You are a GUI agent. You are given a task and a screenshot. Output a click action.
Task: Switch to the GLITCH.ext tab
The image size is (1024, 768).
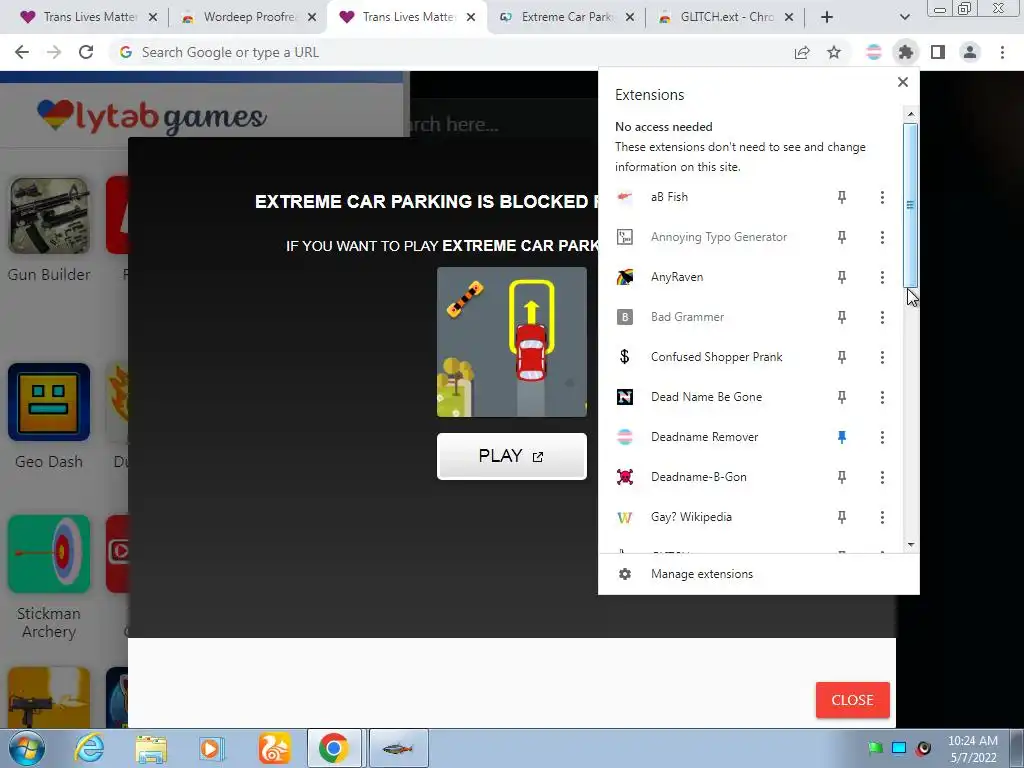[x=726, y=17]
